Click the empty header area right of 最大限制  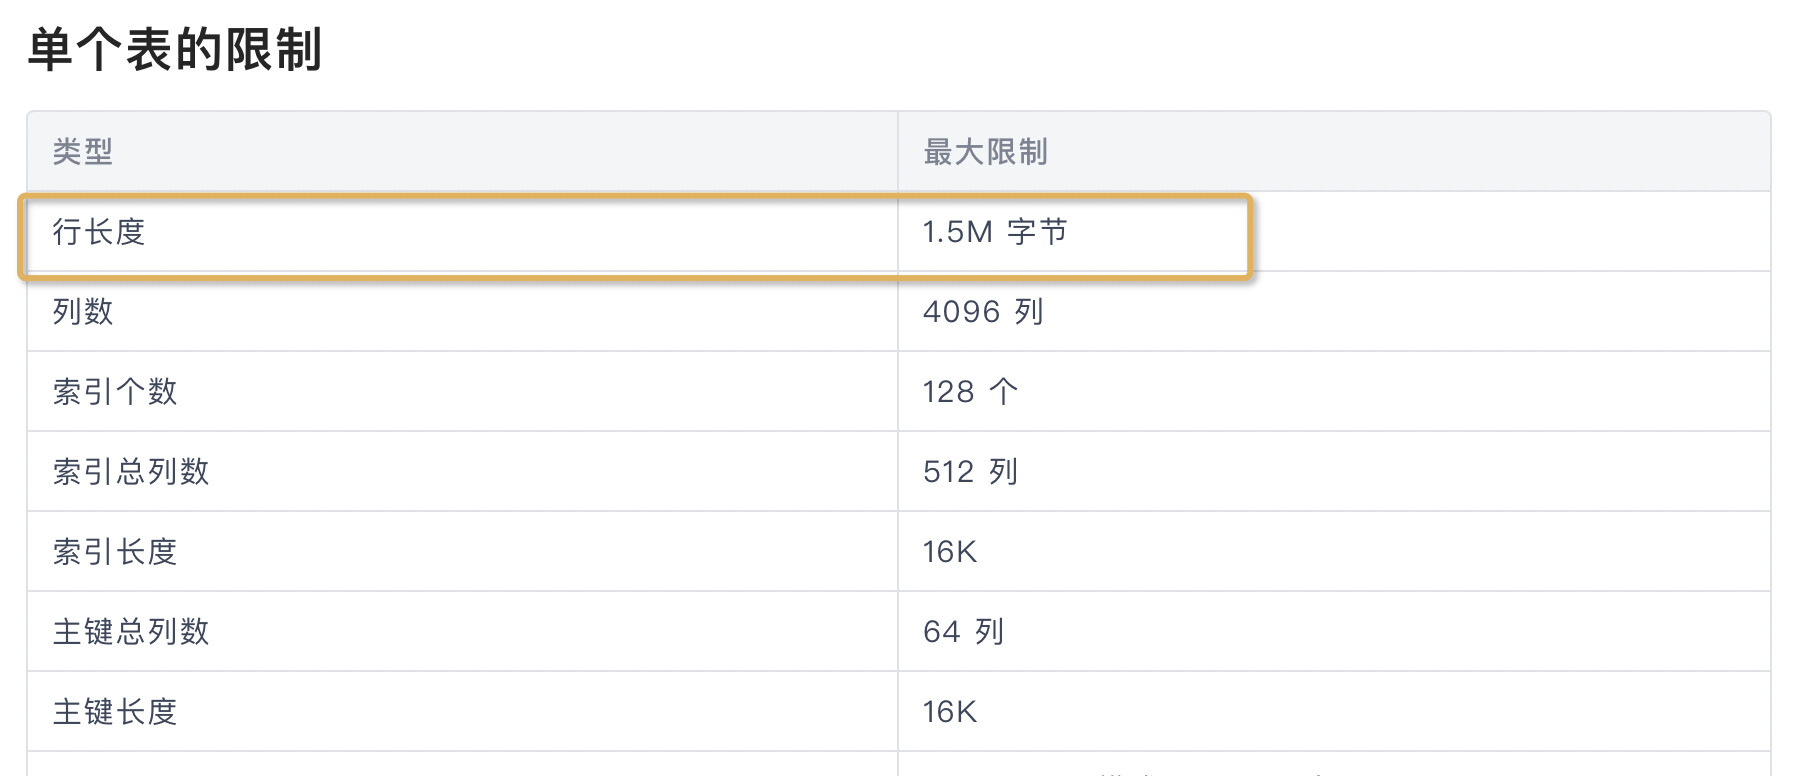[x=1410, y=152]
